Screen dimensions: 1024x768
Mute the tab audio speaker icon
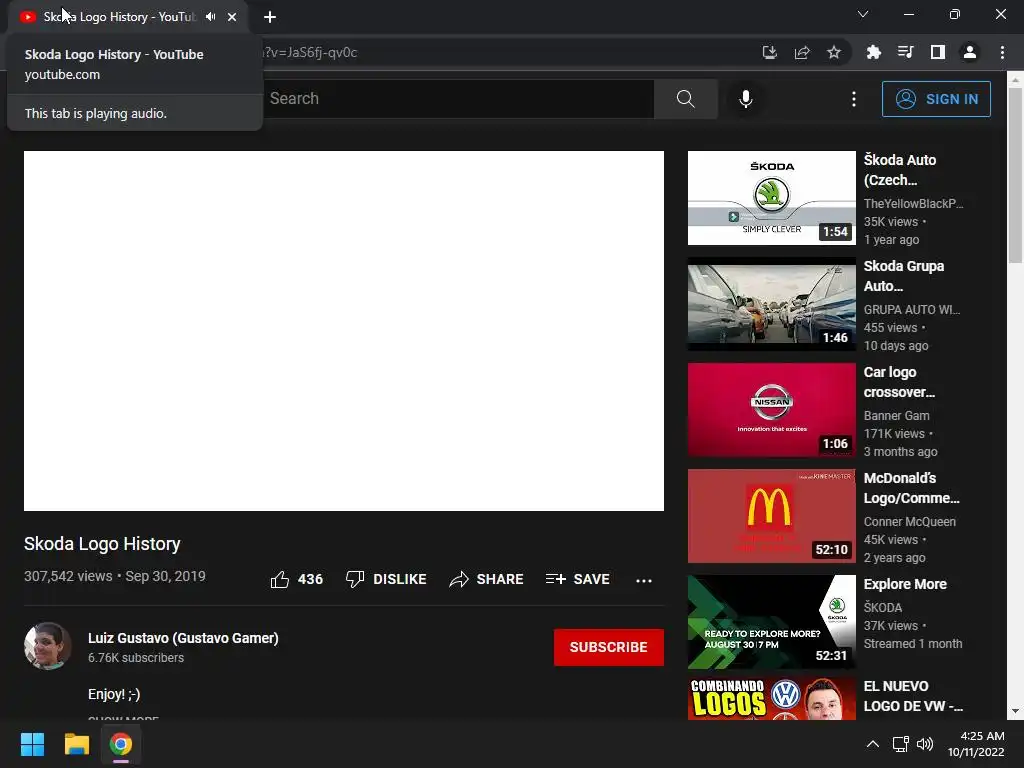[x=210, y=17]
